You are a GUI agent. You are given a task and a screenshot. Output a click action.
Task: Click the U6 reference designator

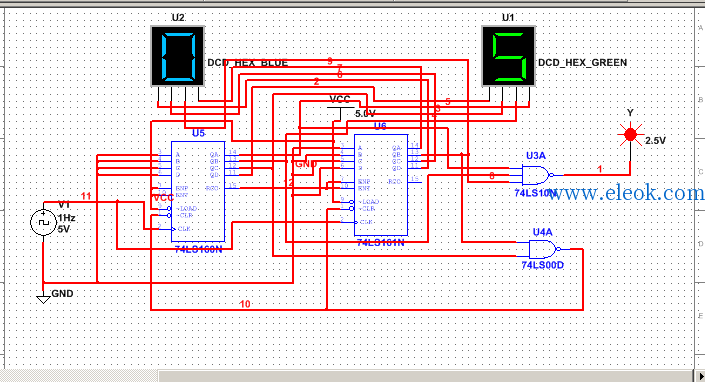click(x=380, y=126)
